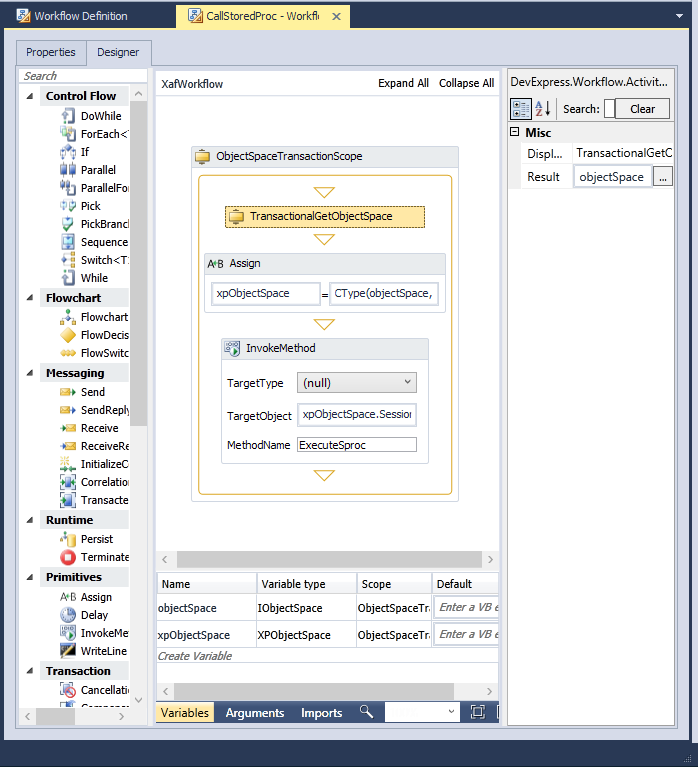Select the PickBranch activity icon
The height and width of the screenshot is (770, 698).
coord(68,224)
